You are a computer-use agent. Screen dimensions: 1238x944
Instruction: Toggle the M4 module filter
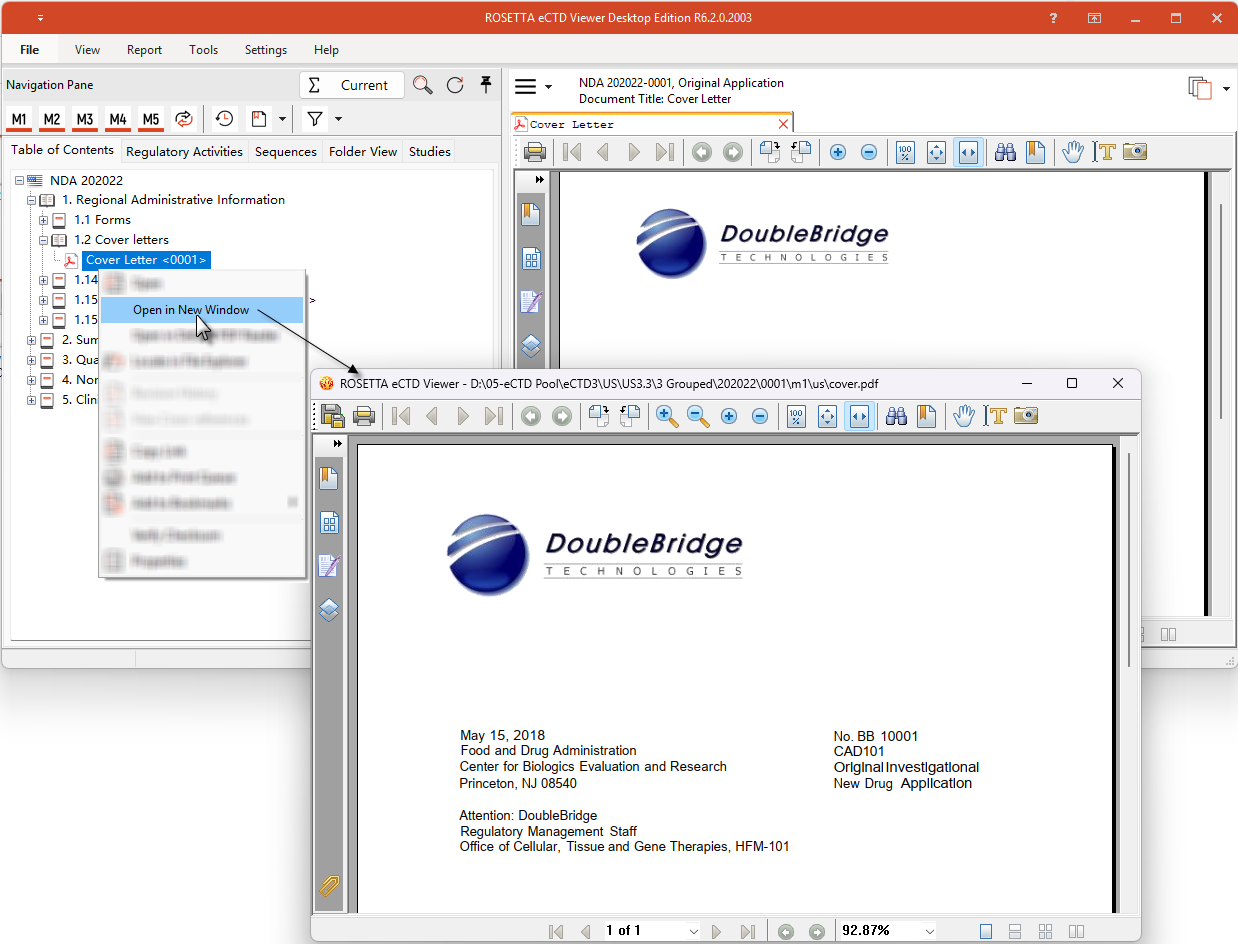tap(118, 119)
